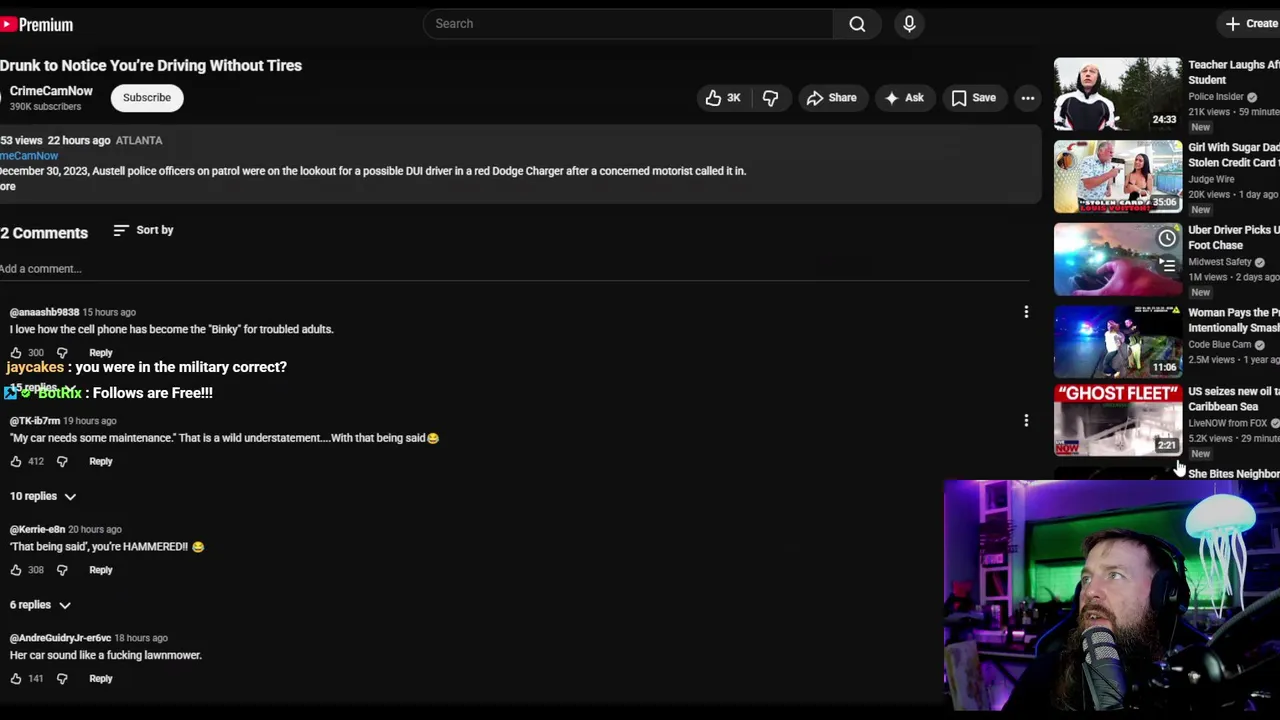Open the Girl With Sugar Daddy thumbnail
This screenshot has width=1280, height=720.
pos(1118,177)
